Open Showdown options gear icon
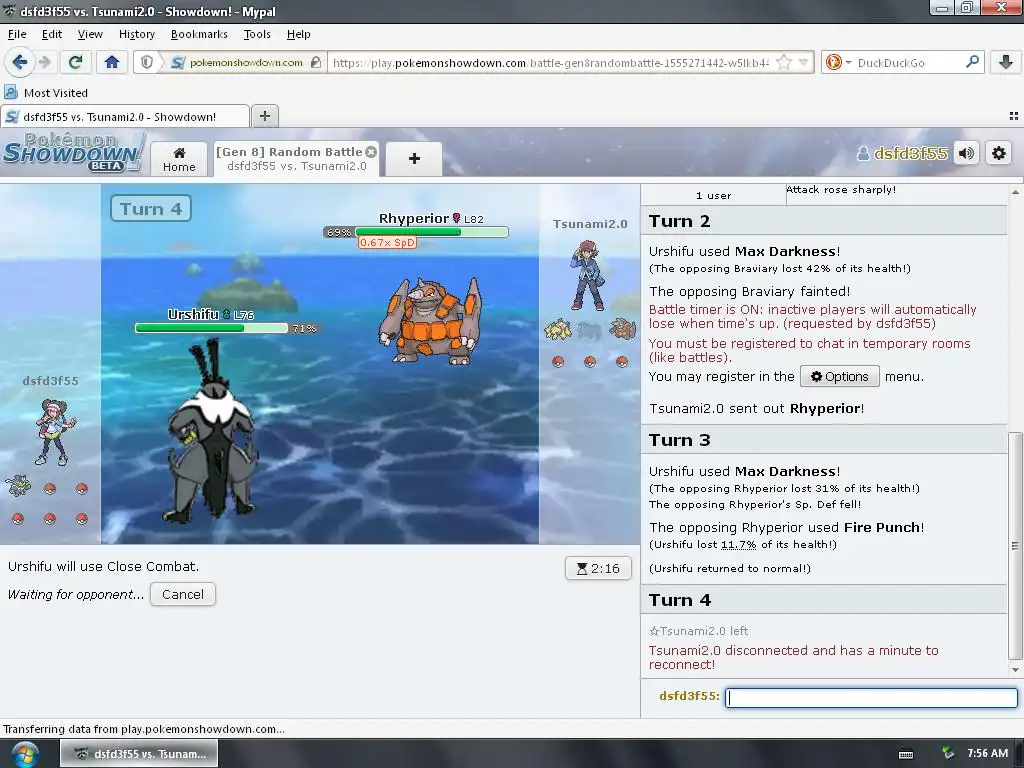This screenshot has height=768, width=1024. pos(999,153)
